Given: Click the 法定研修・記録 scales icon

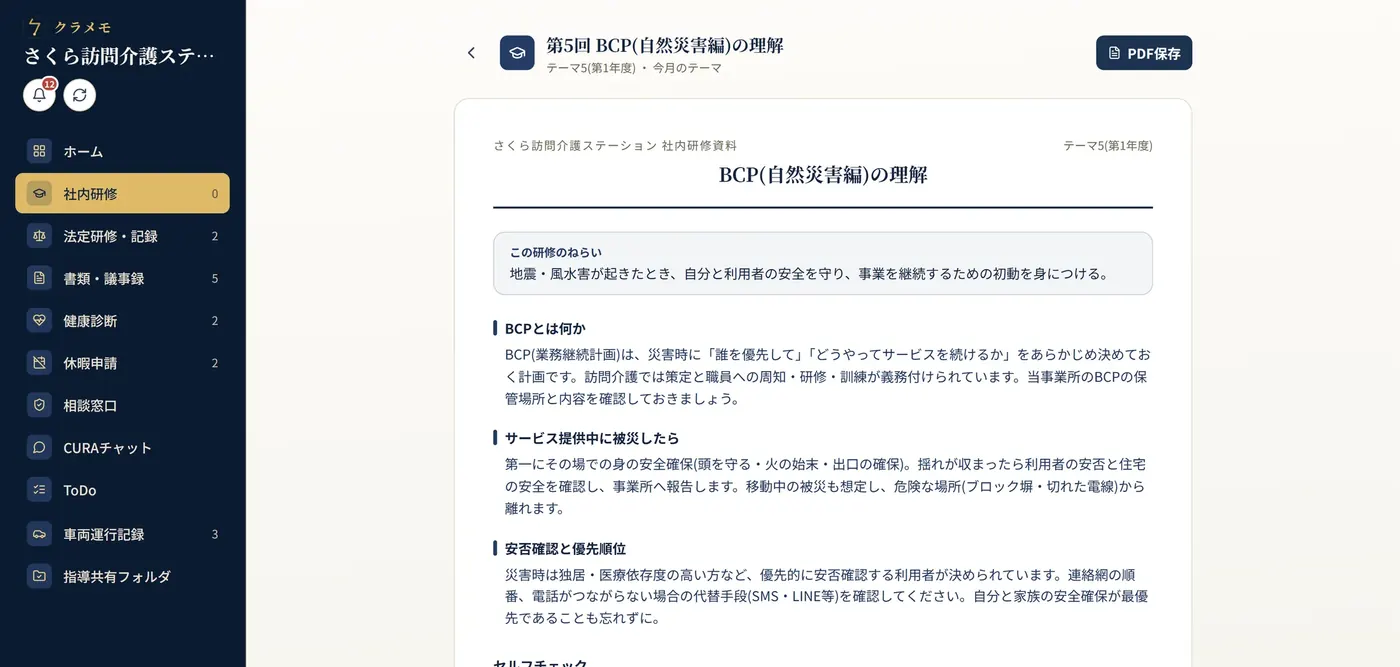Looking at the screenshot, I should (39, 236).
